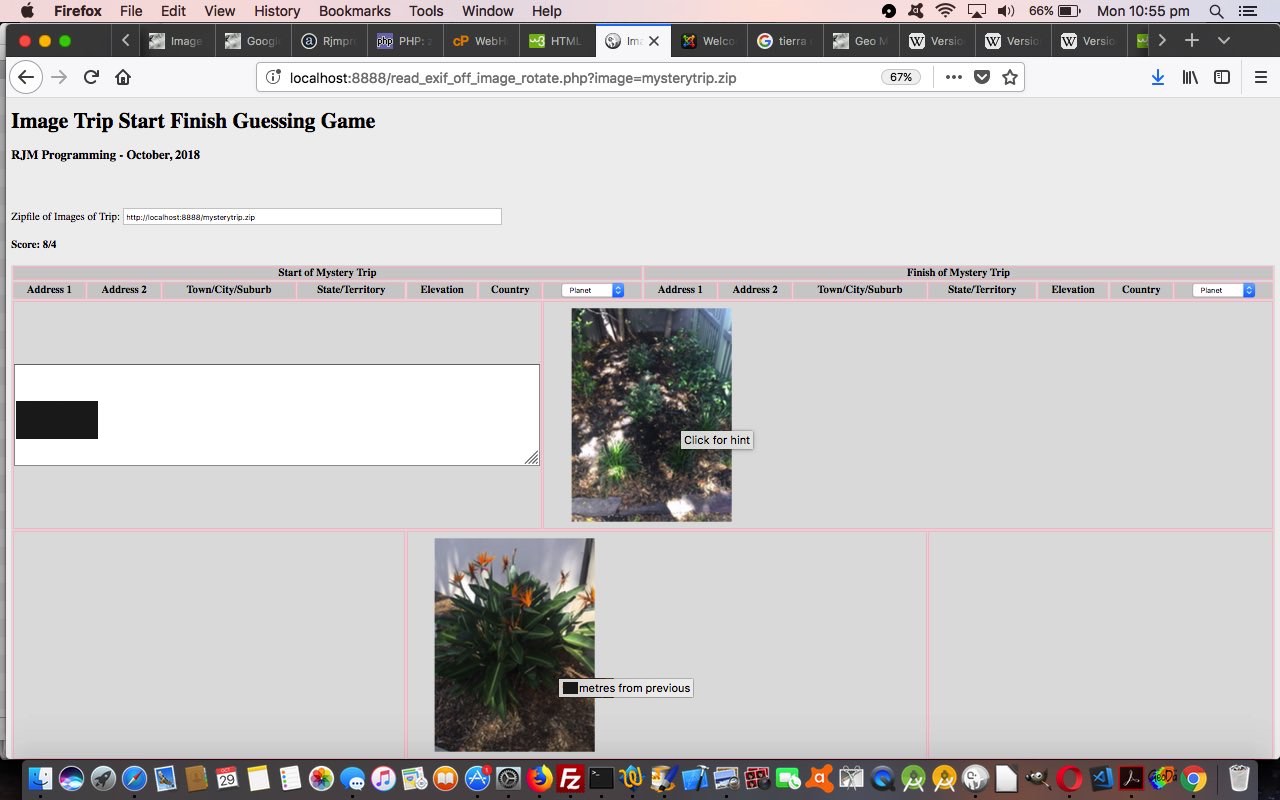Open Finish trip Planet dropdown

pyautogui.click(x=1223, y=290)
